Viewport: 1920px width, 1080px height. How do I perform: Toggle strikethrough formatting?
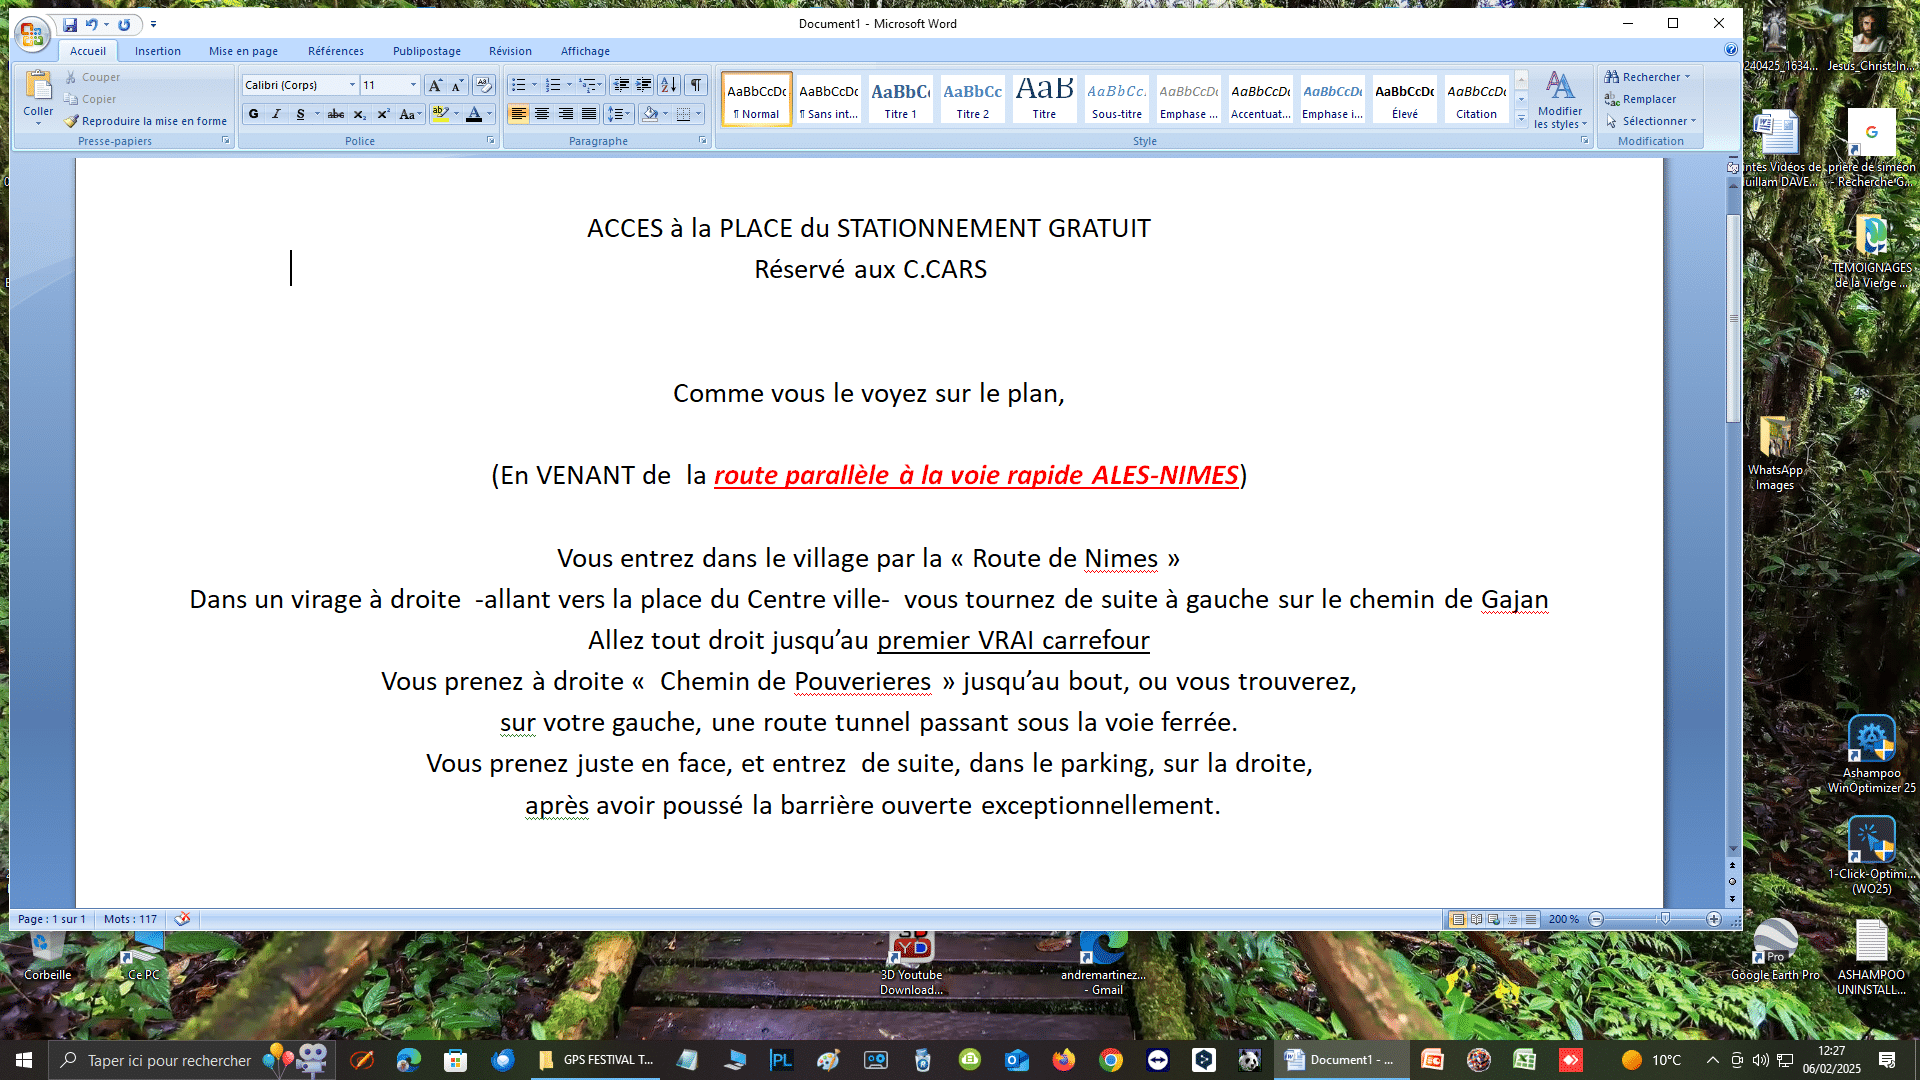click(x=336, y=114)
